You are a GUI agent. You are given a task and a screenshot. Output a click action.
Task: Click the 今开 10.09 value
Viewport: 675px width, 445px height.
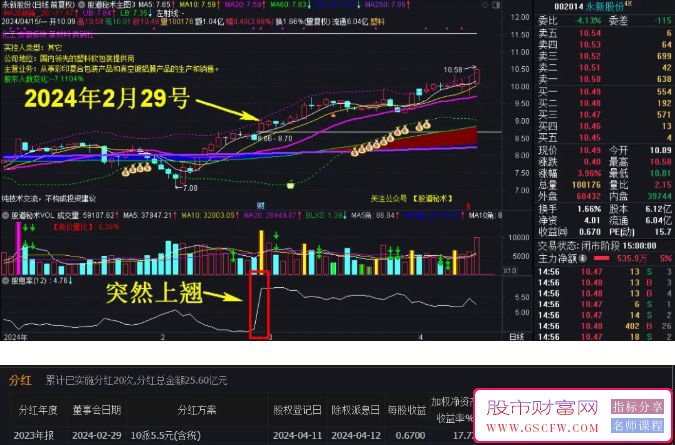tap(660, 150)
